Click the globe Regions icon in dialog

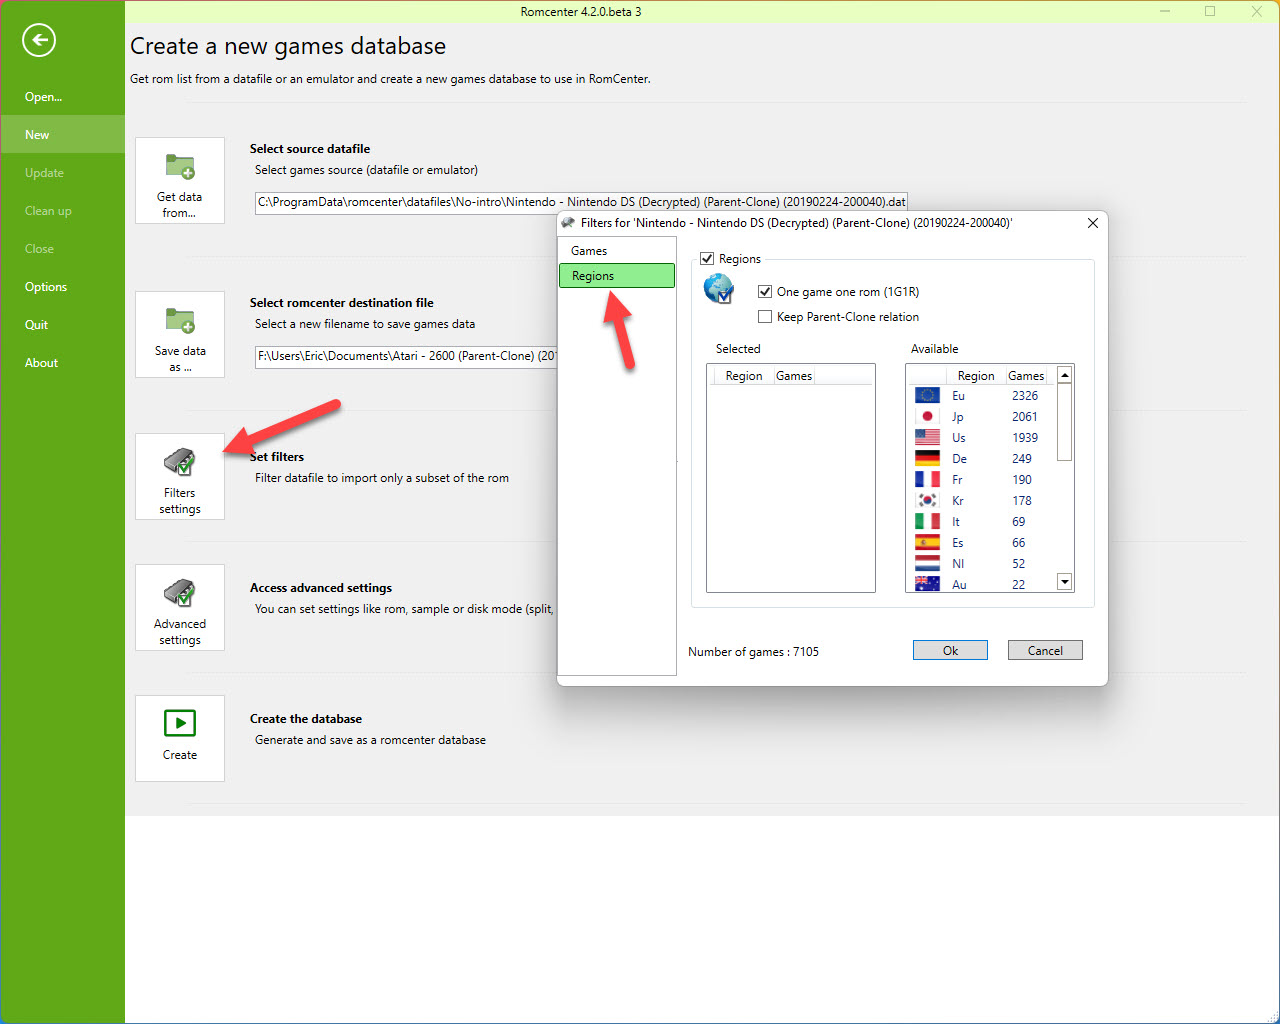point(719,289)
